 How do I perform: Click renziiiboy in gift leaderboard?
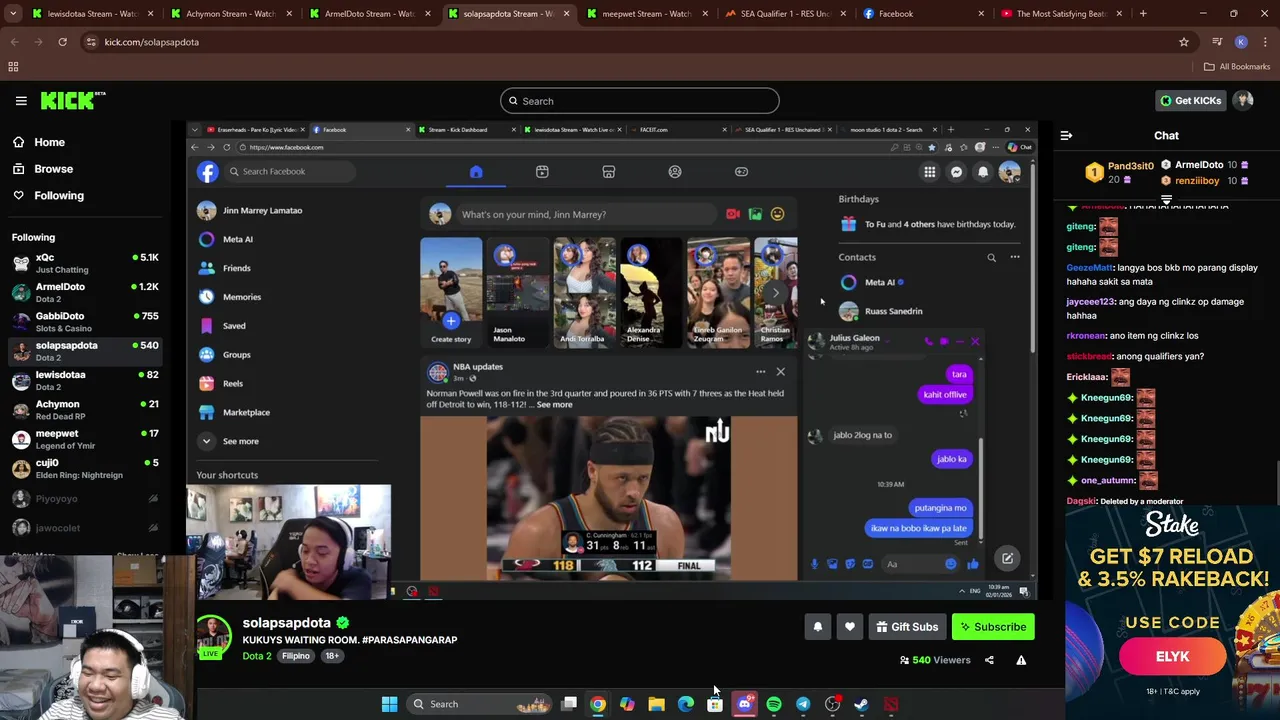1197,181
